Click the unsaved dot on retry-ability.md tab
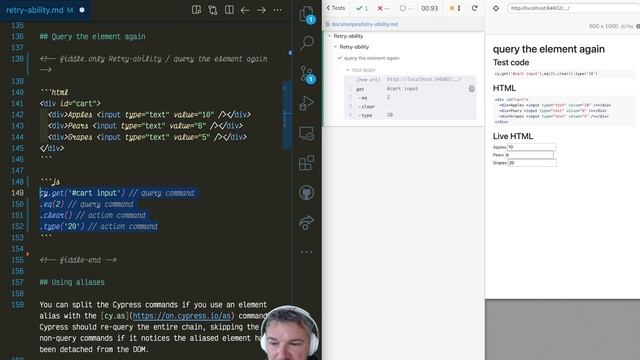 [82, 10]
